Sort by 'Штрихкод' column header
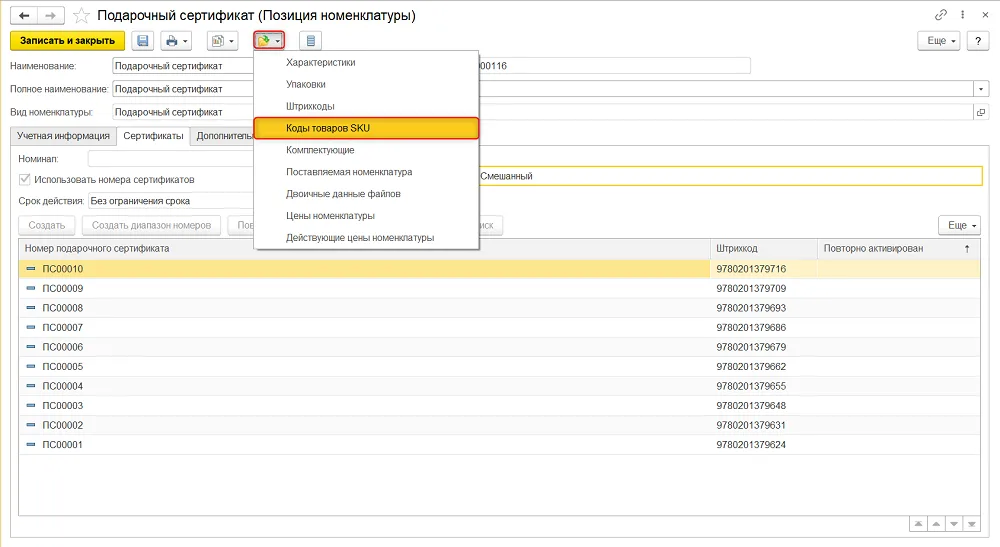This screenshot has width=1000, height=547. [x=763, y=248]
